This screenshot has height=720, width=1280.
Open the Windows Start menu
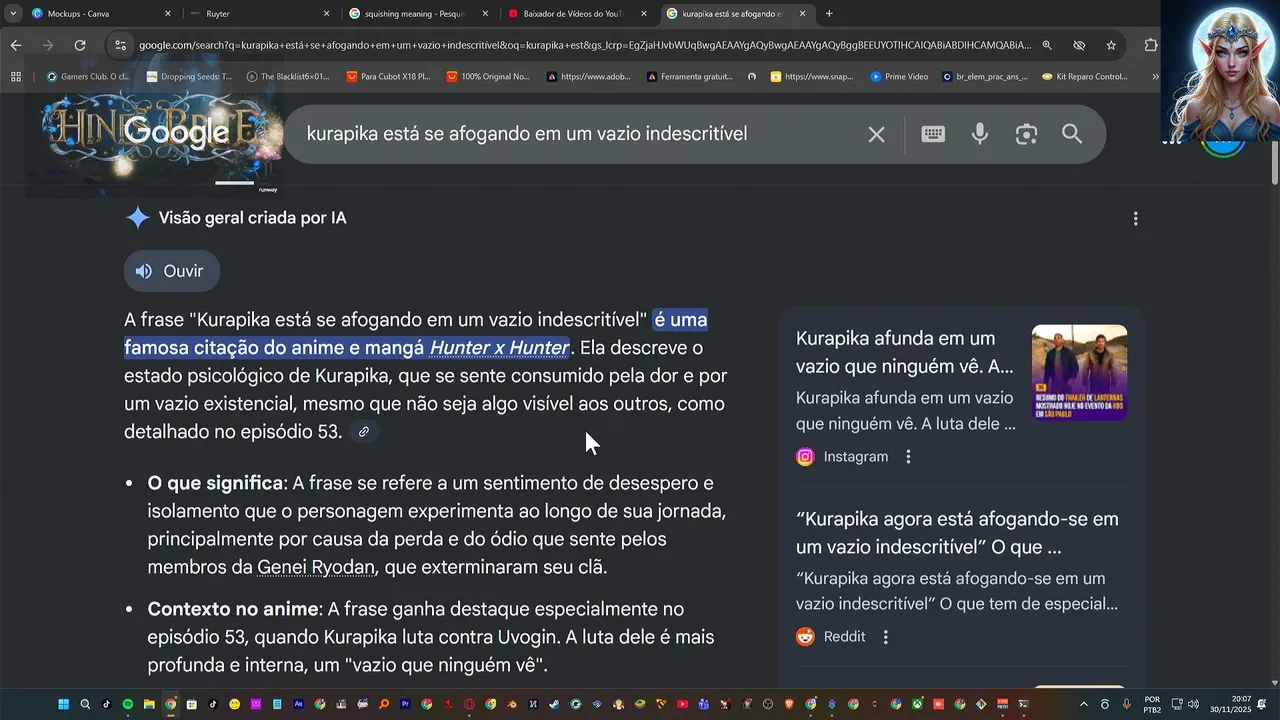(x=63, y=704)
